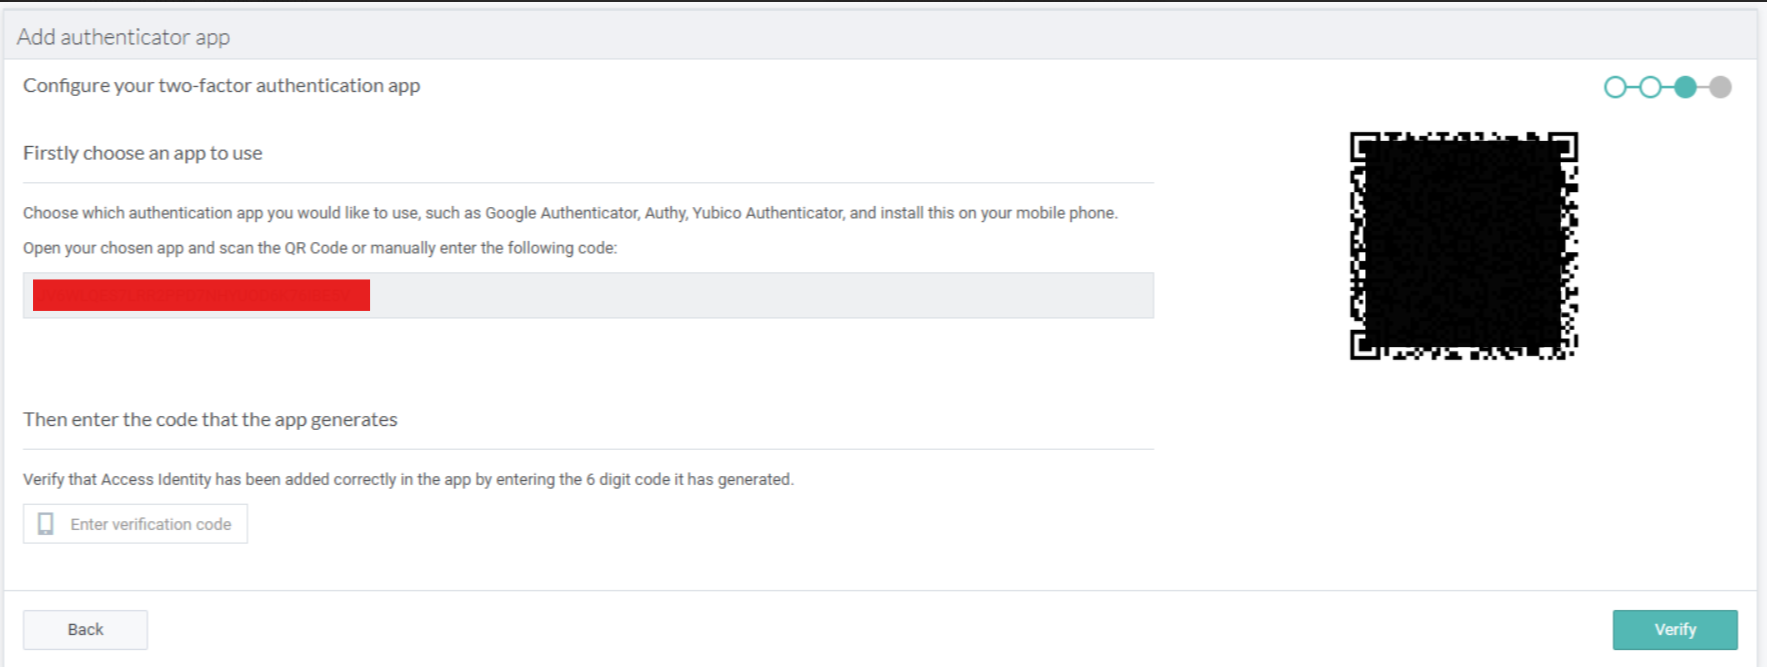Click the phone icon in verification field
The width and height of the screenshot is (1767, 667).
coord(46,524)
